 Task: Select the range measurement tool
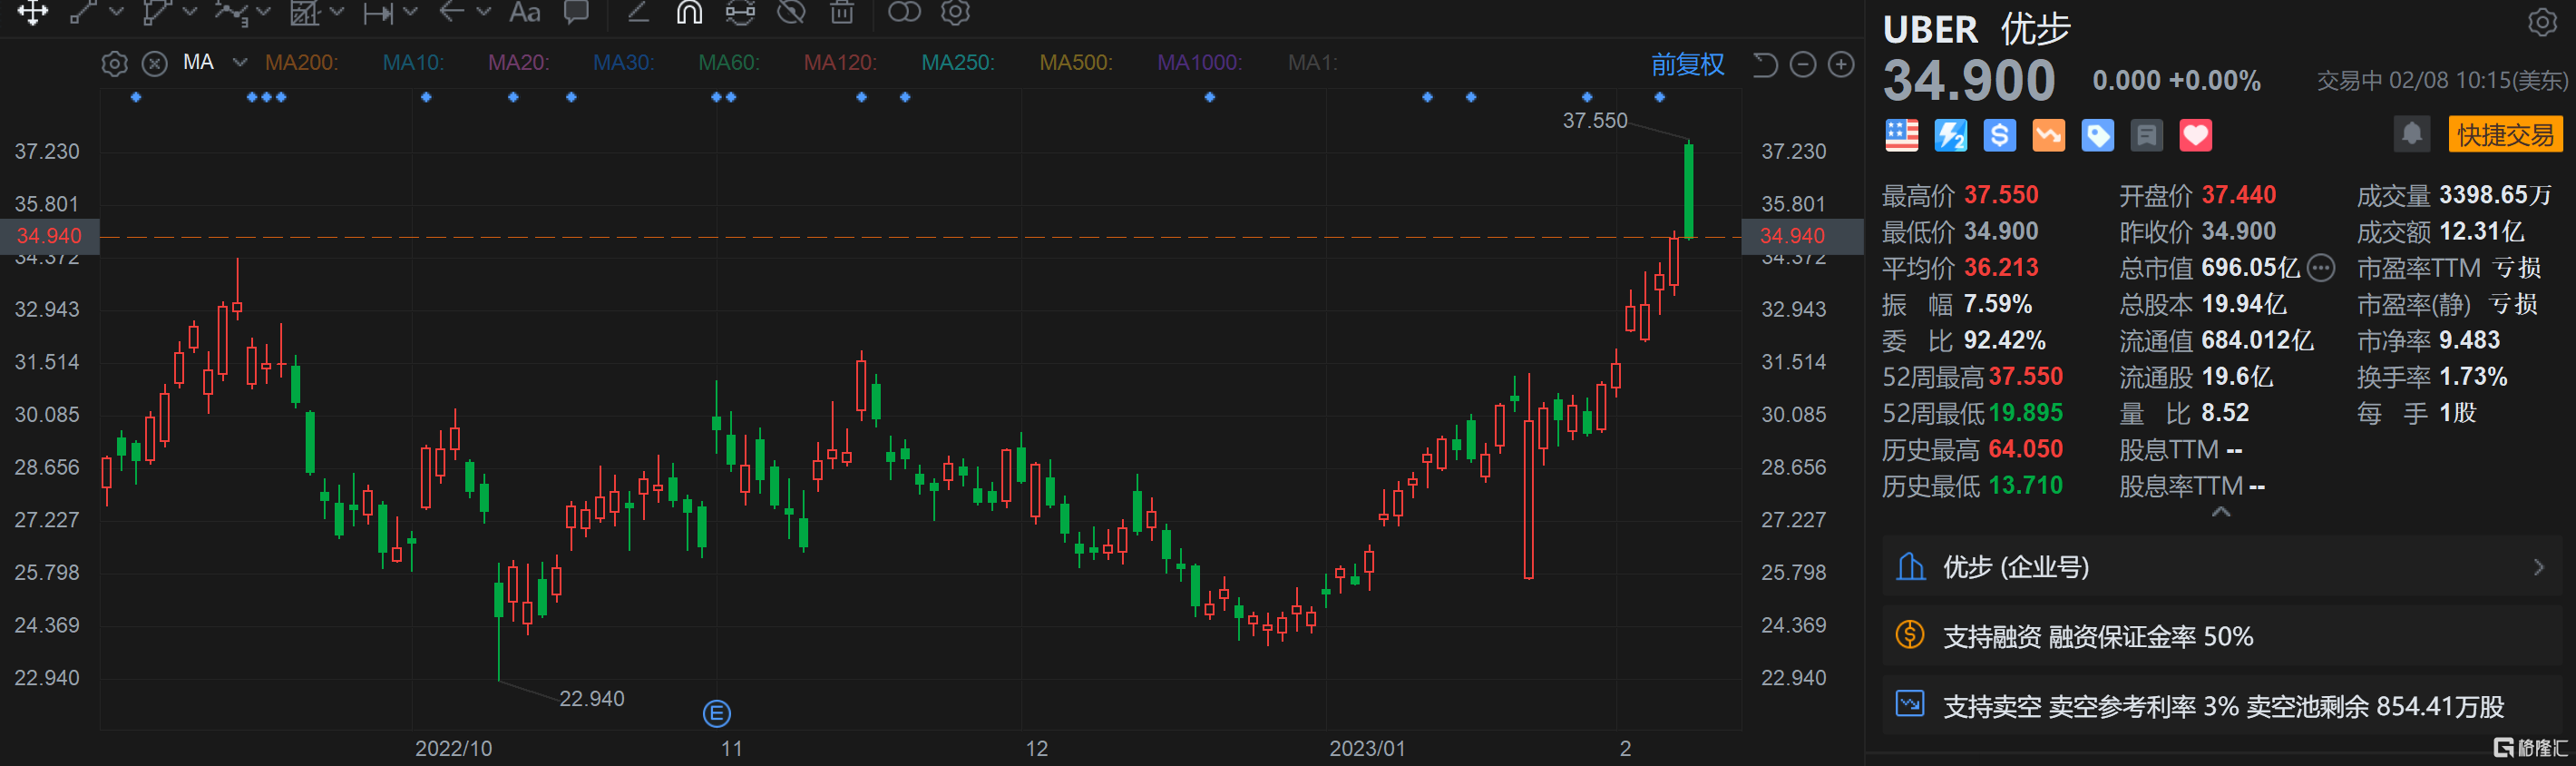point(378,12)
